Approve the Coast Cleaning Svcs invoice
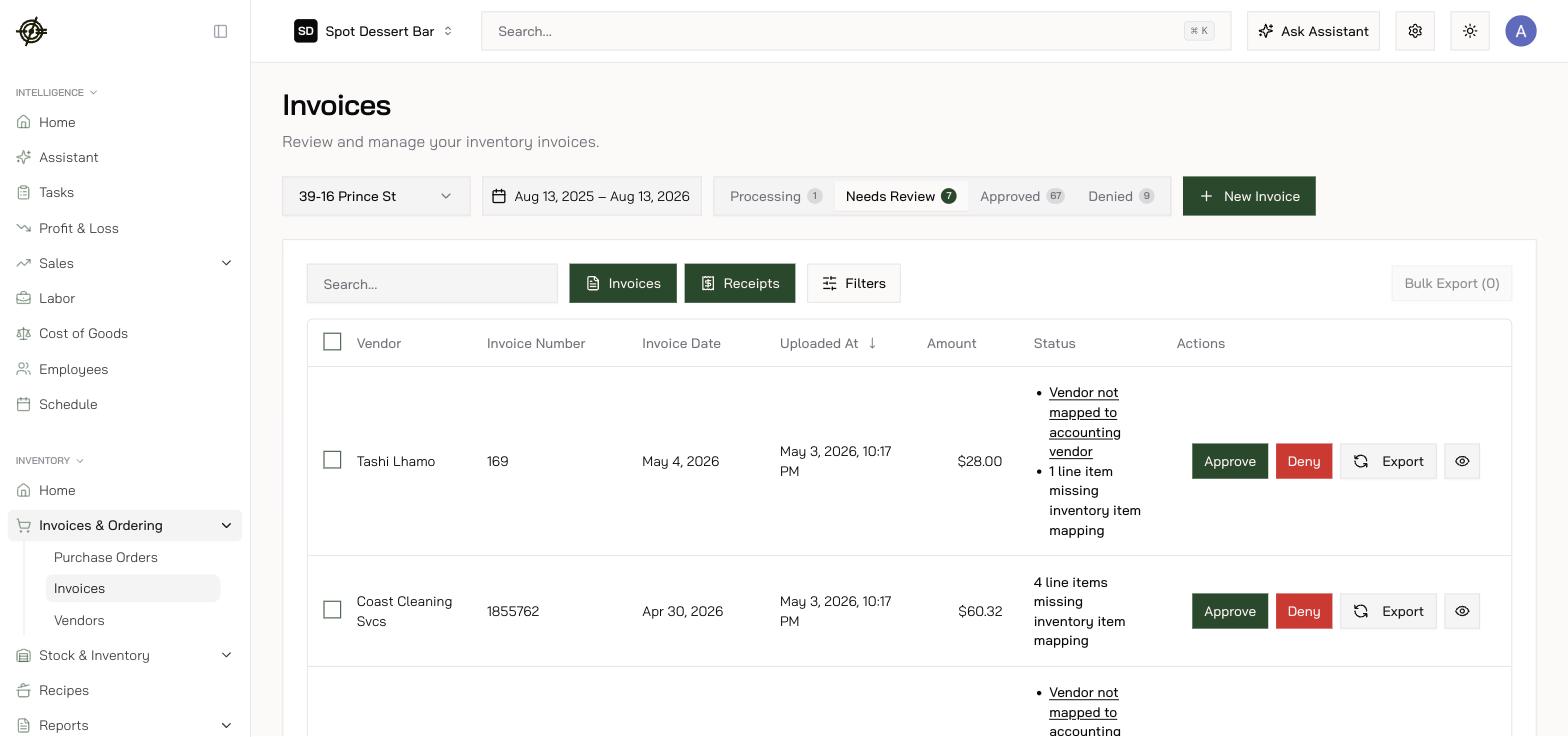The height and width of the screenshot is (737, 1568). click(x=1230, y=611)
